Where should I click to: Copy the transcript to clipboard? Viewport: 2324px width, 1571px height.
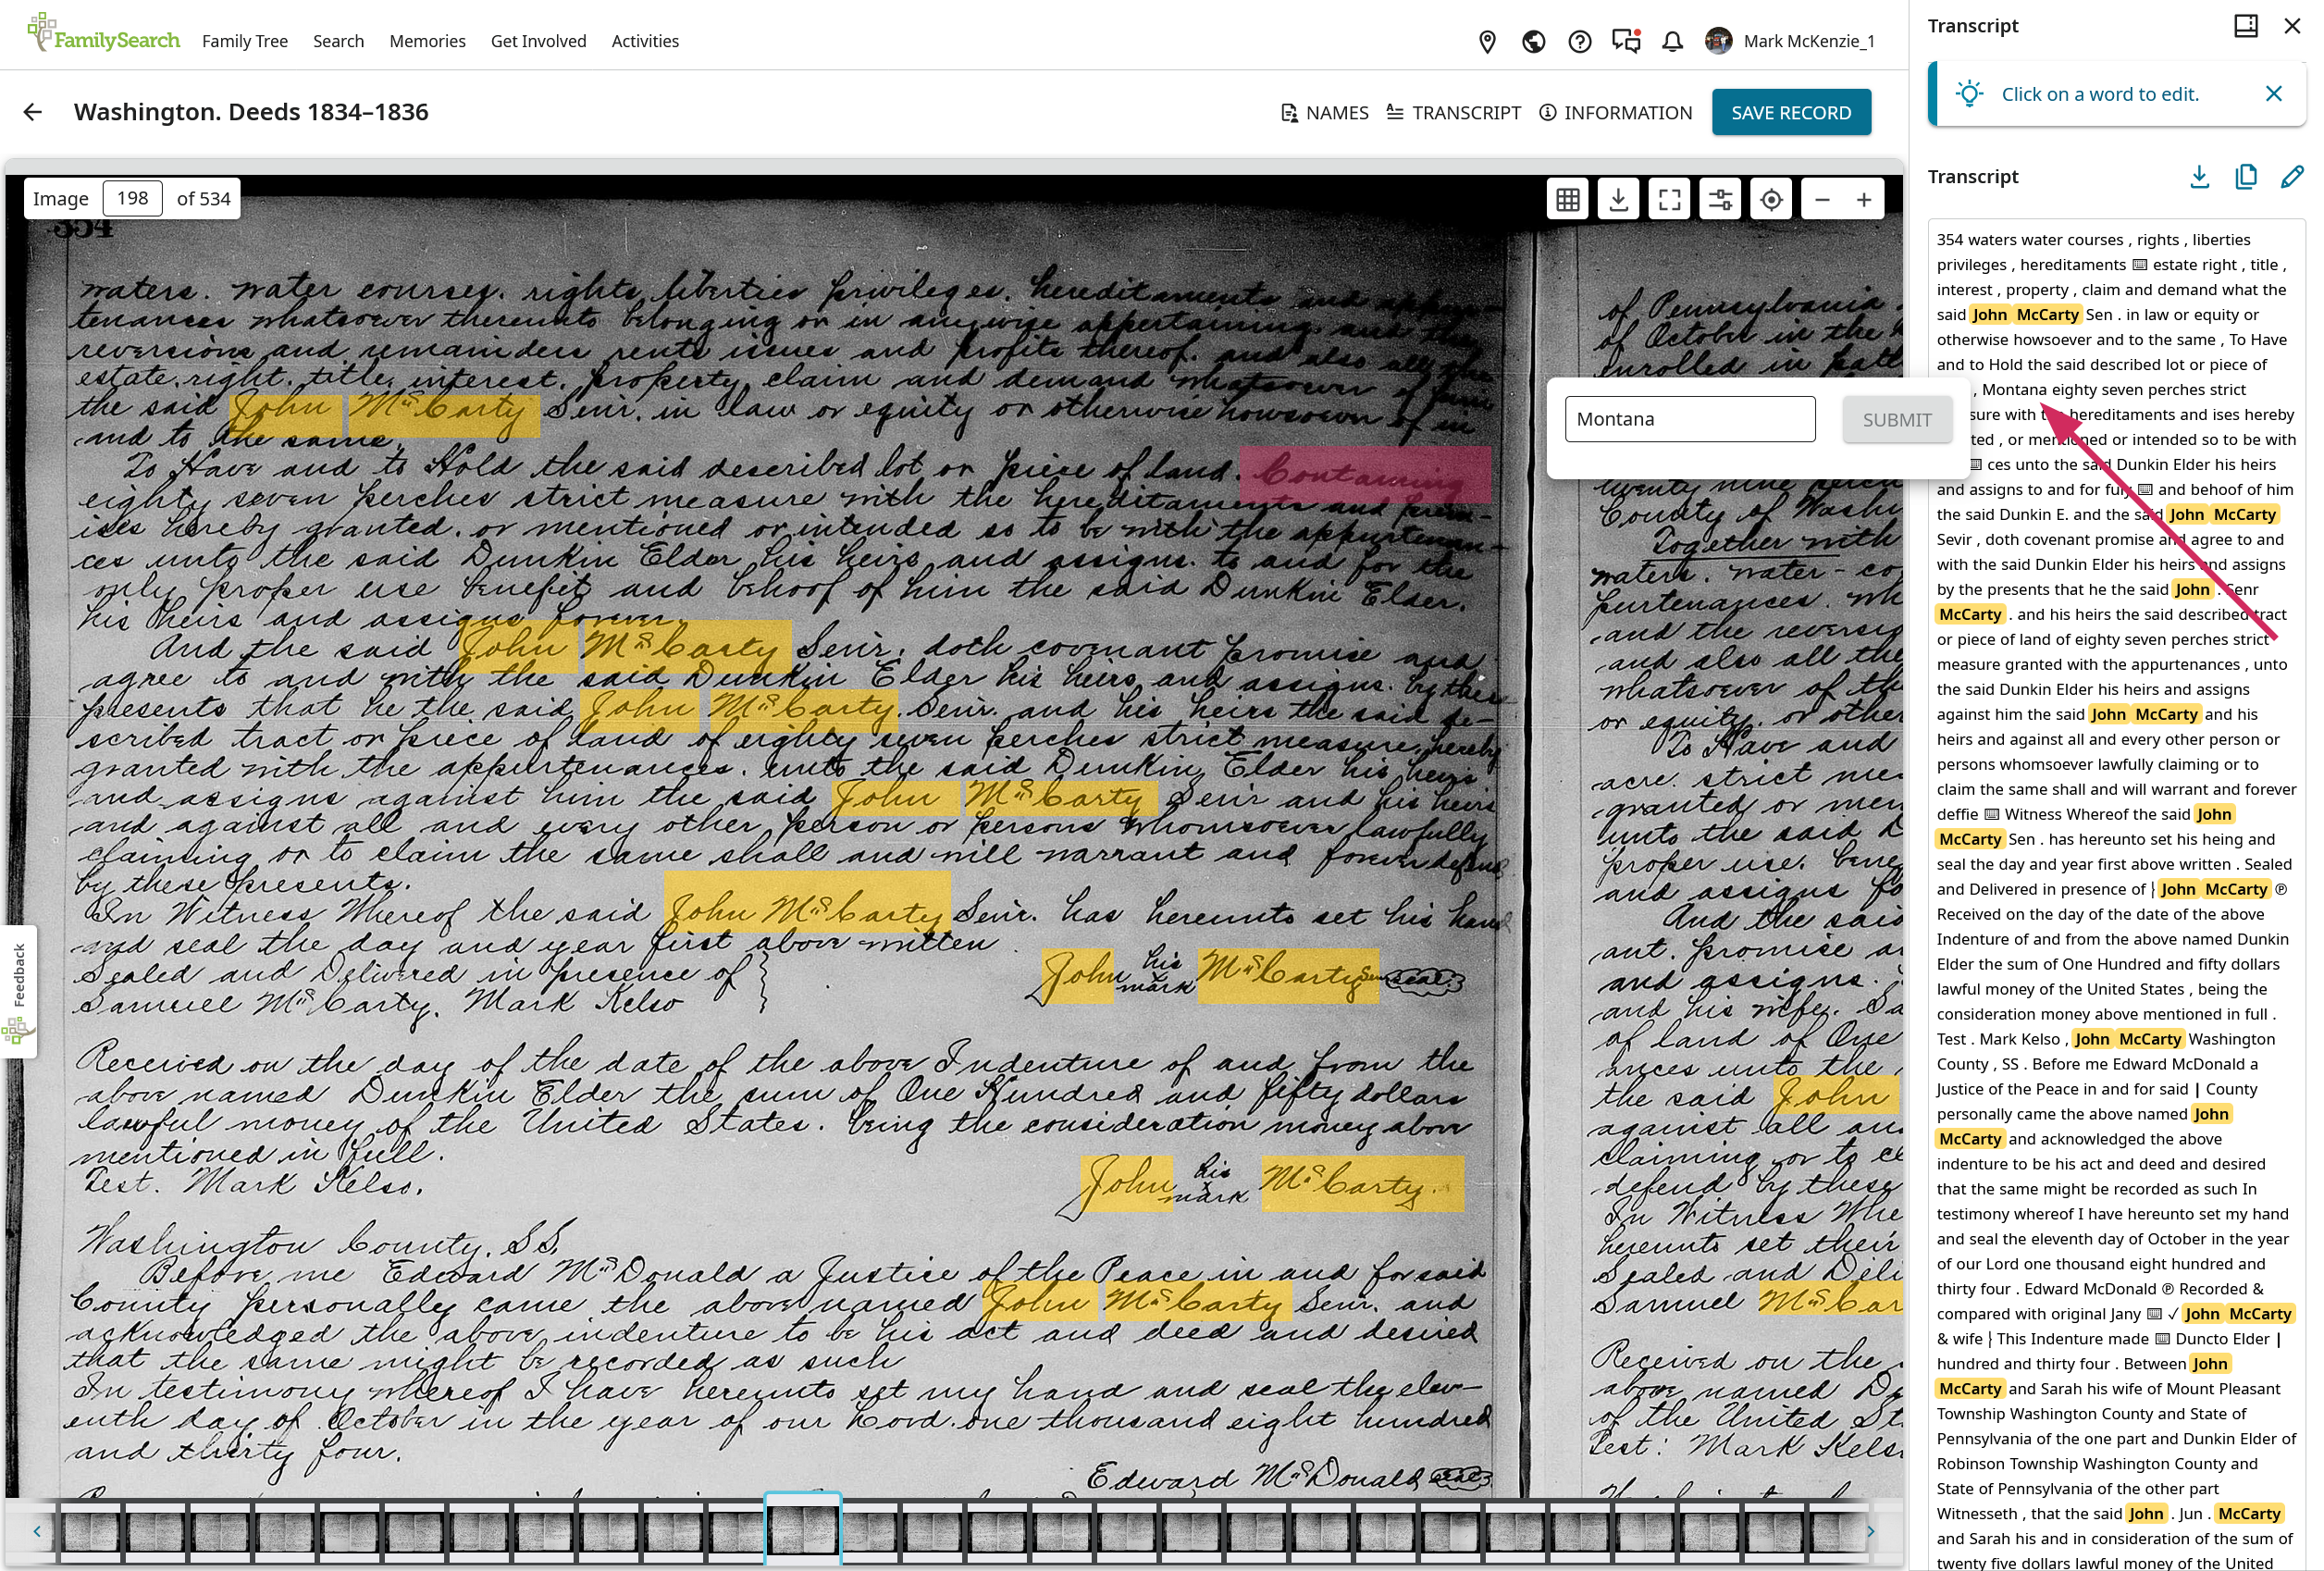2246,177
